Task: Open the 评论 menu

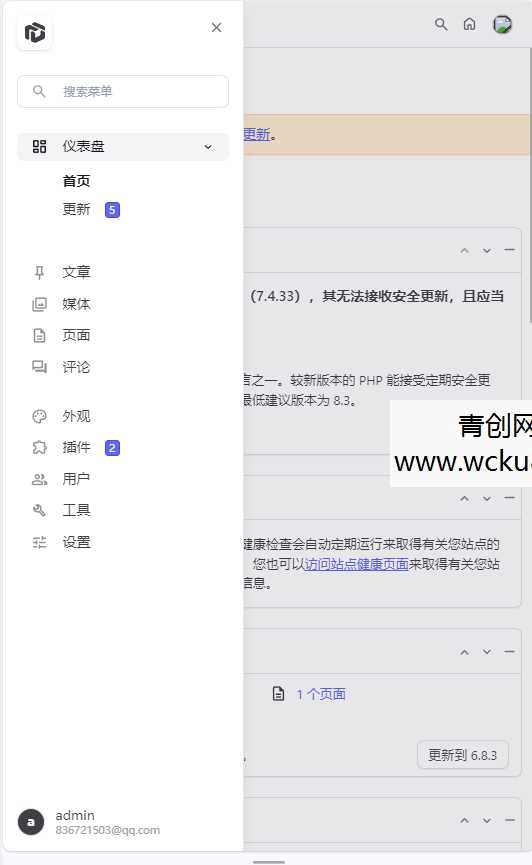Action: [x=76, y=367]
